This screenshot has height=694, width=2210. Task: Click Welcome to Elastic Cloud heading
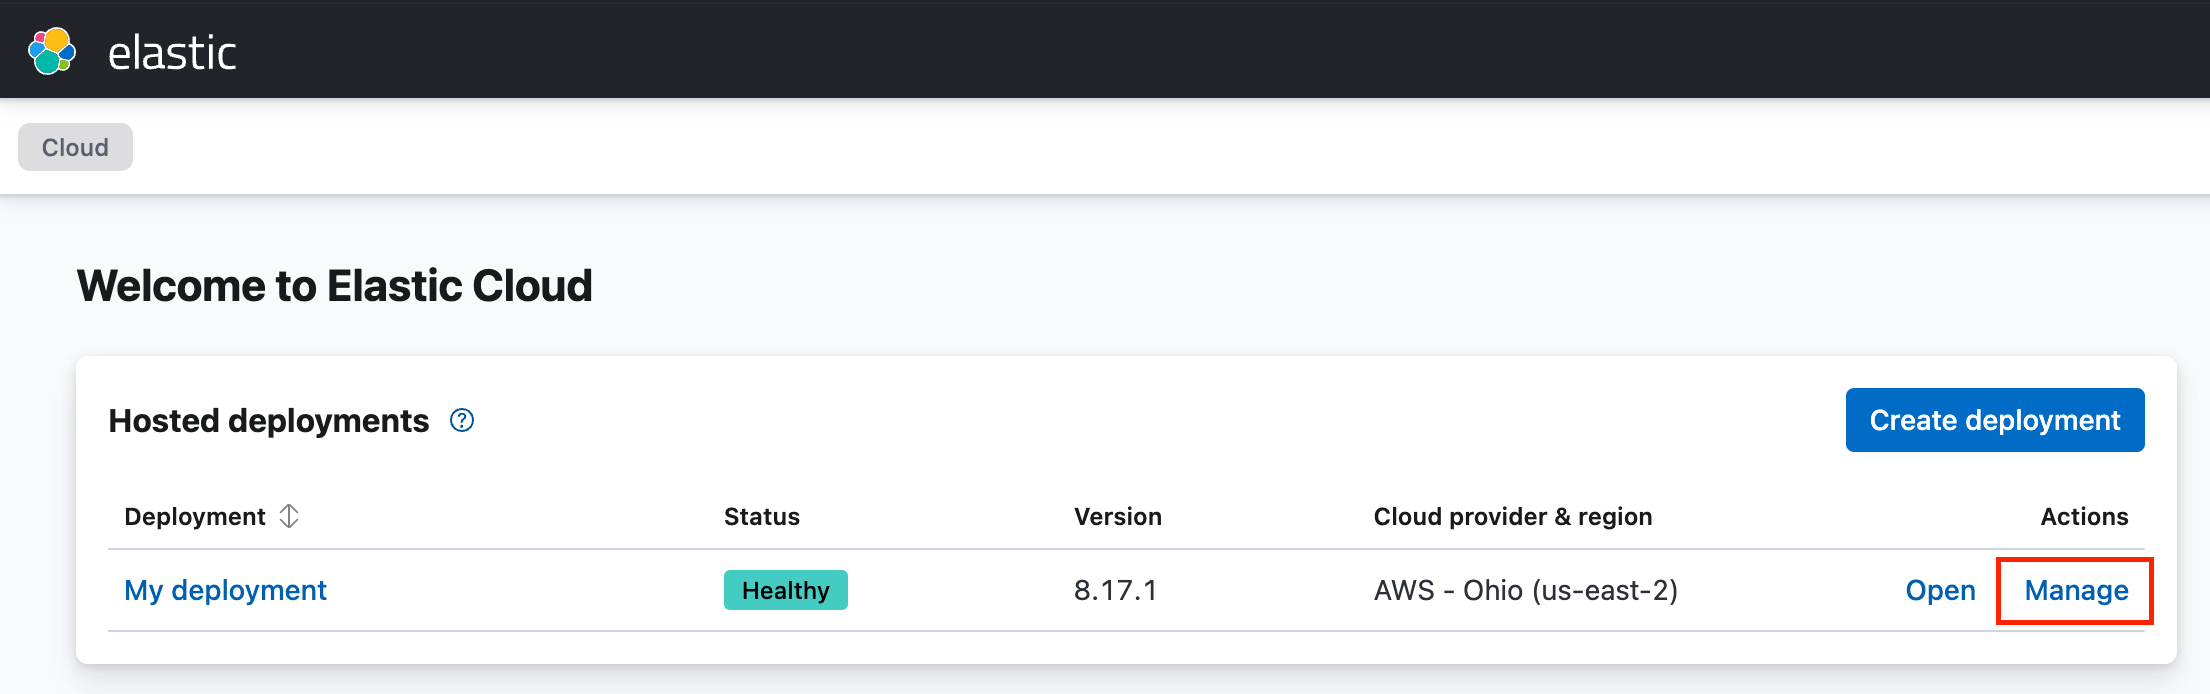(335, 286)
